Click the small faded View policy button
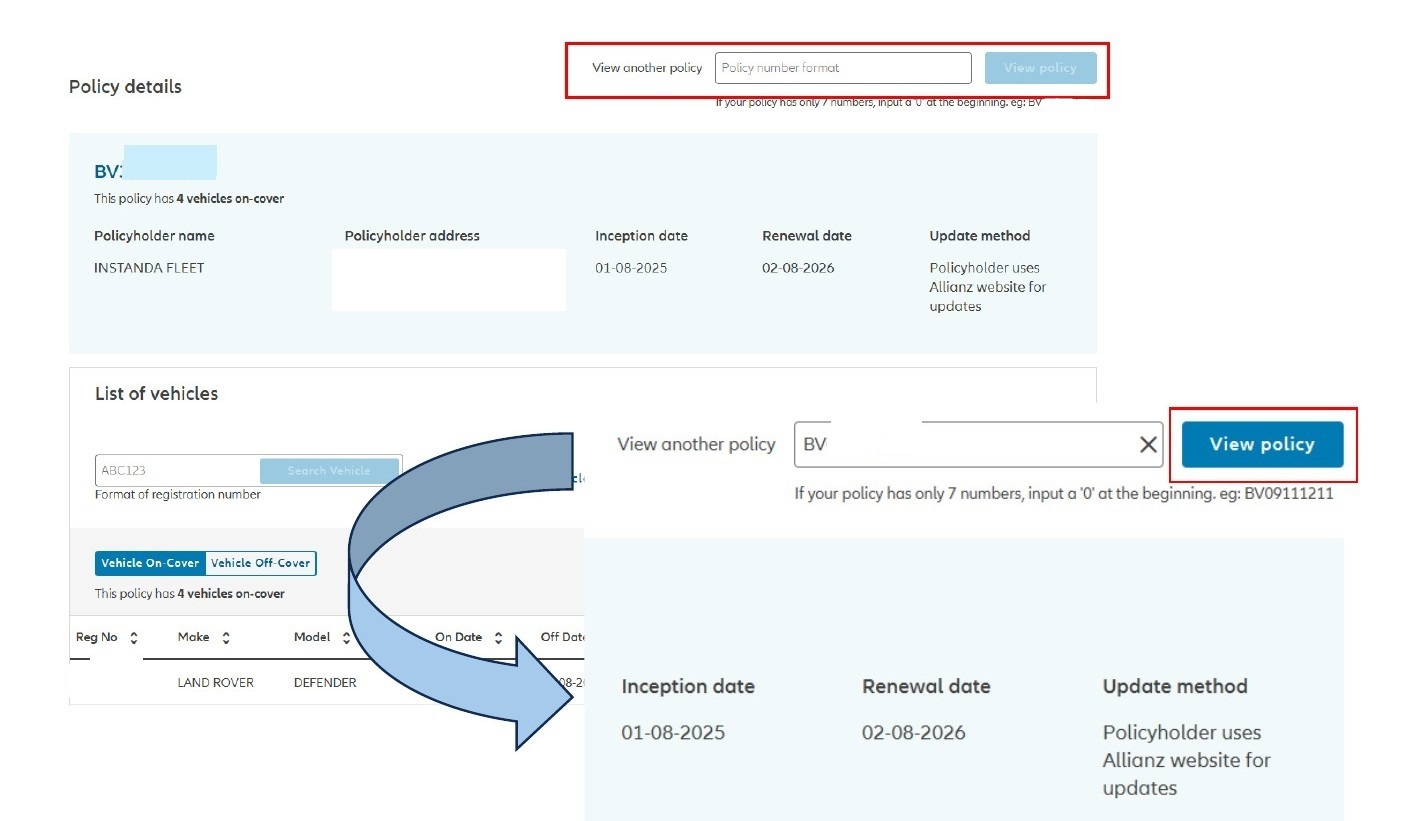The height and width of the screenshot is (821, 1414). click(x=1040, y=68)
